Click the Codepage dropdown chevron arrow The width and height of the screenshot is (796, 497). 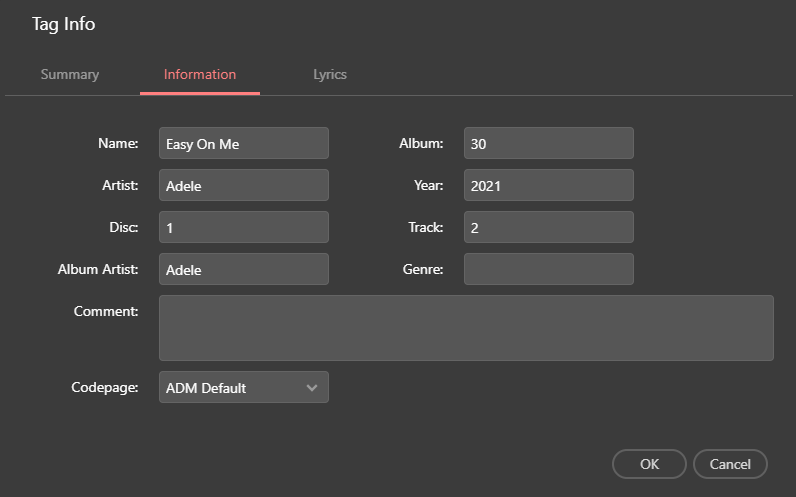pyautogui.click(x=312, y=388)
